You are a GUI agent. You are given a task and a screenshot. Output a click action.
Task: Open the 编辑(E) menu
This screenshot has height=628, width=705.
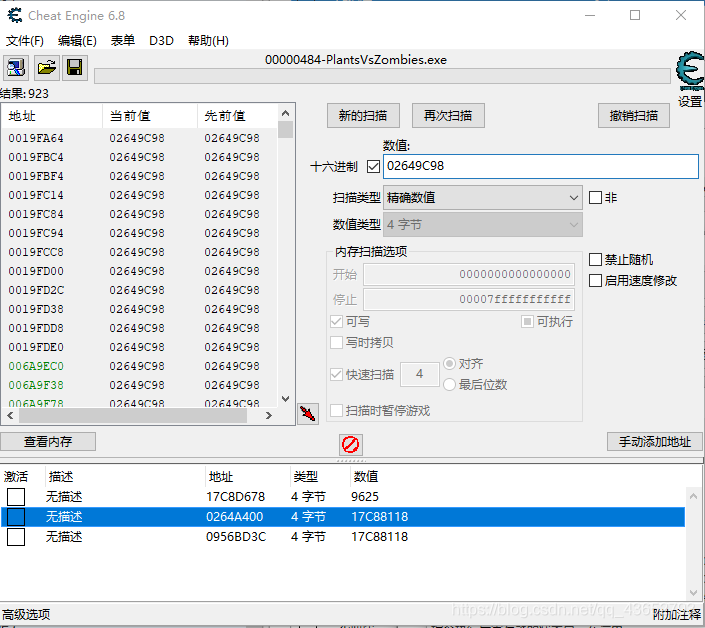click(x=77, y=41)
